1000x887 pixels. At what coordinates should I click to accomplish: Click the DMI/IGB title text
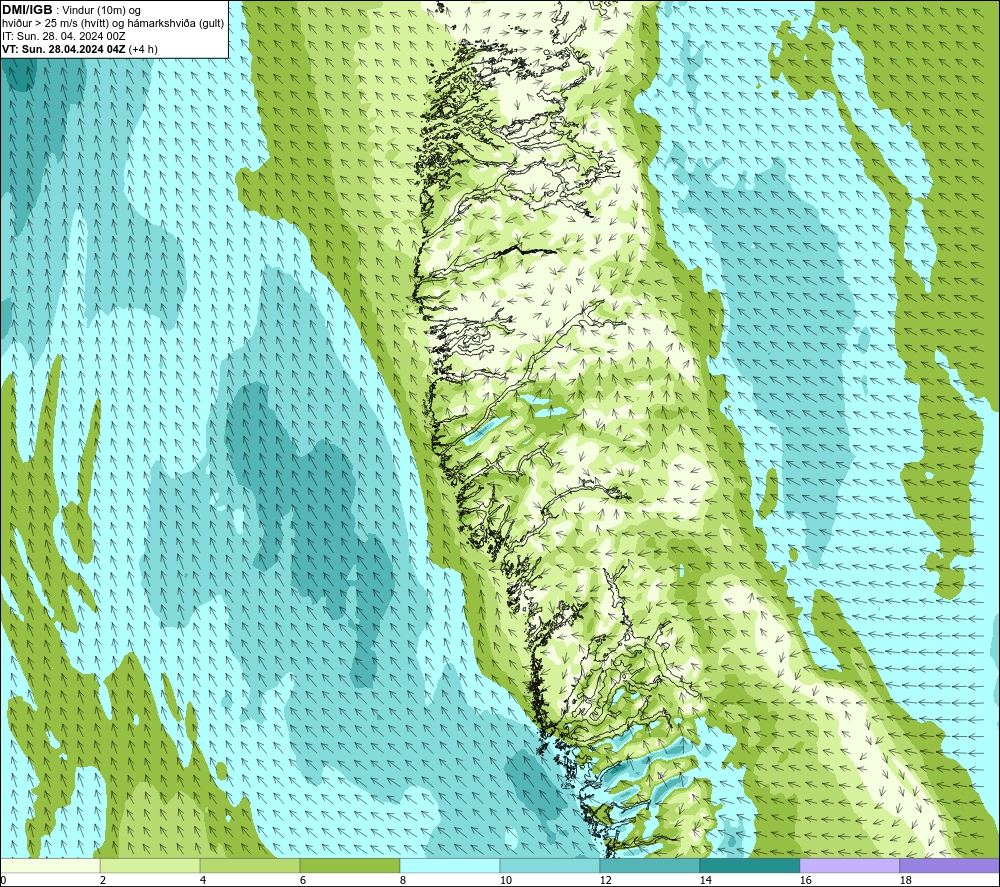click(27, 10)
